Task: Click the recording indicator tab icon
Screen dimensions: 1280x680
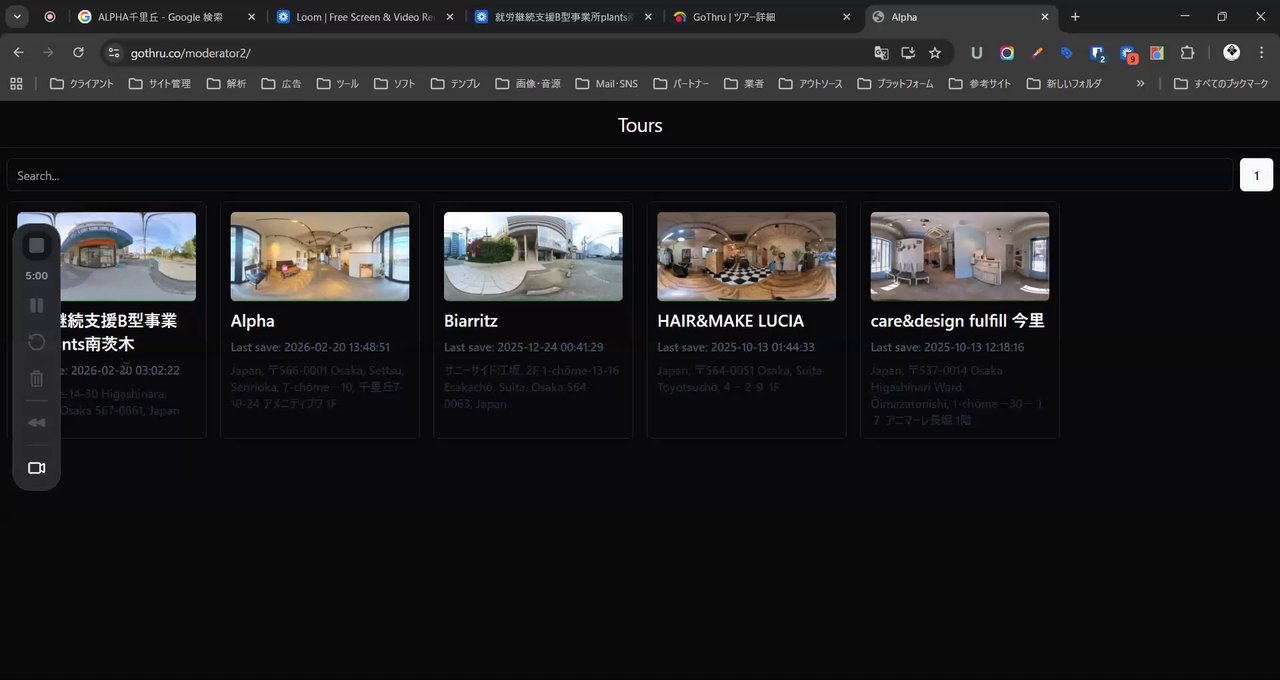Action: tap(50, 17)
